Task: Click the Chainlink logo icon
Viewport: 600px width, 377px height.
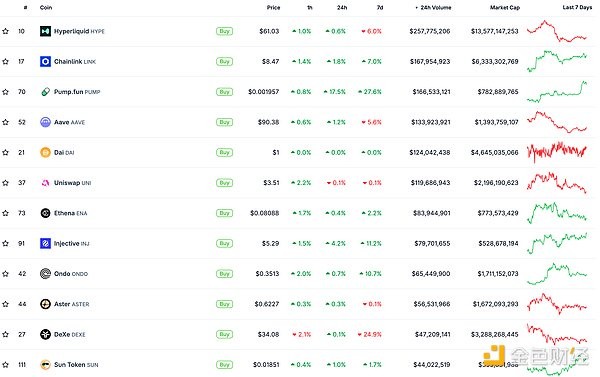Action: (x=45, y=61)
